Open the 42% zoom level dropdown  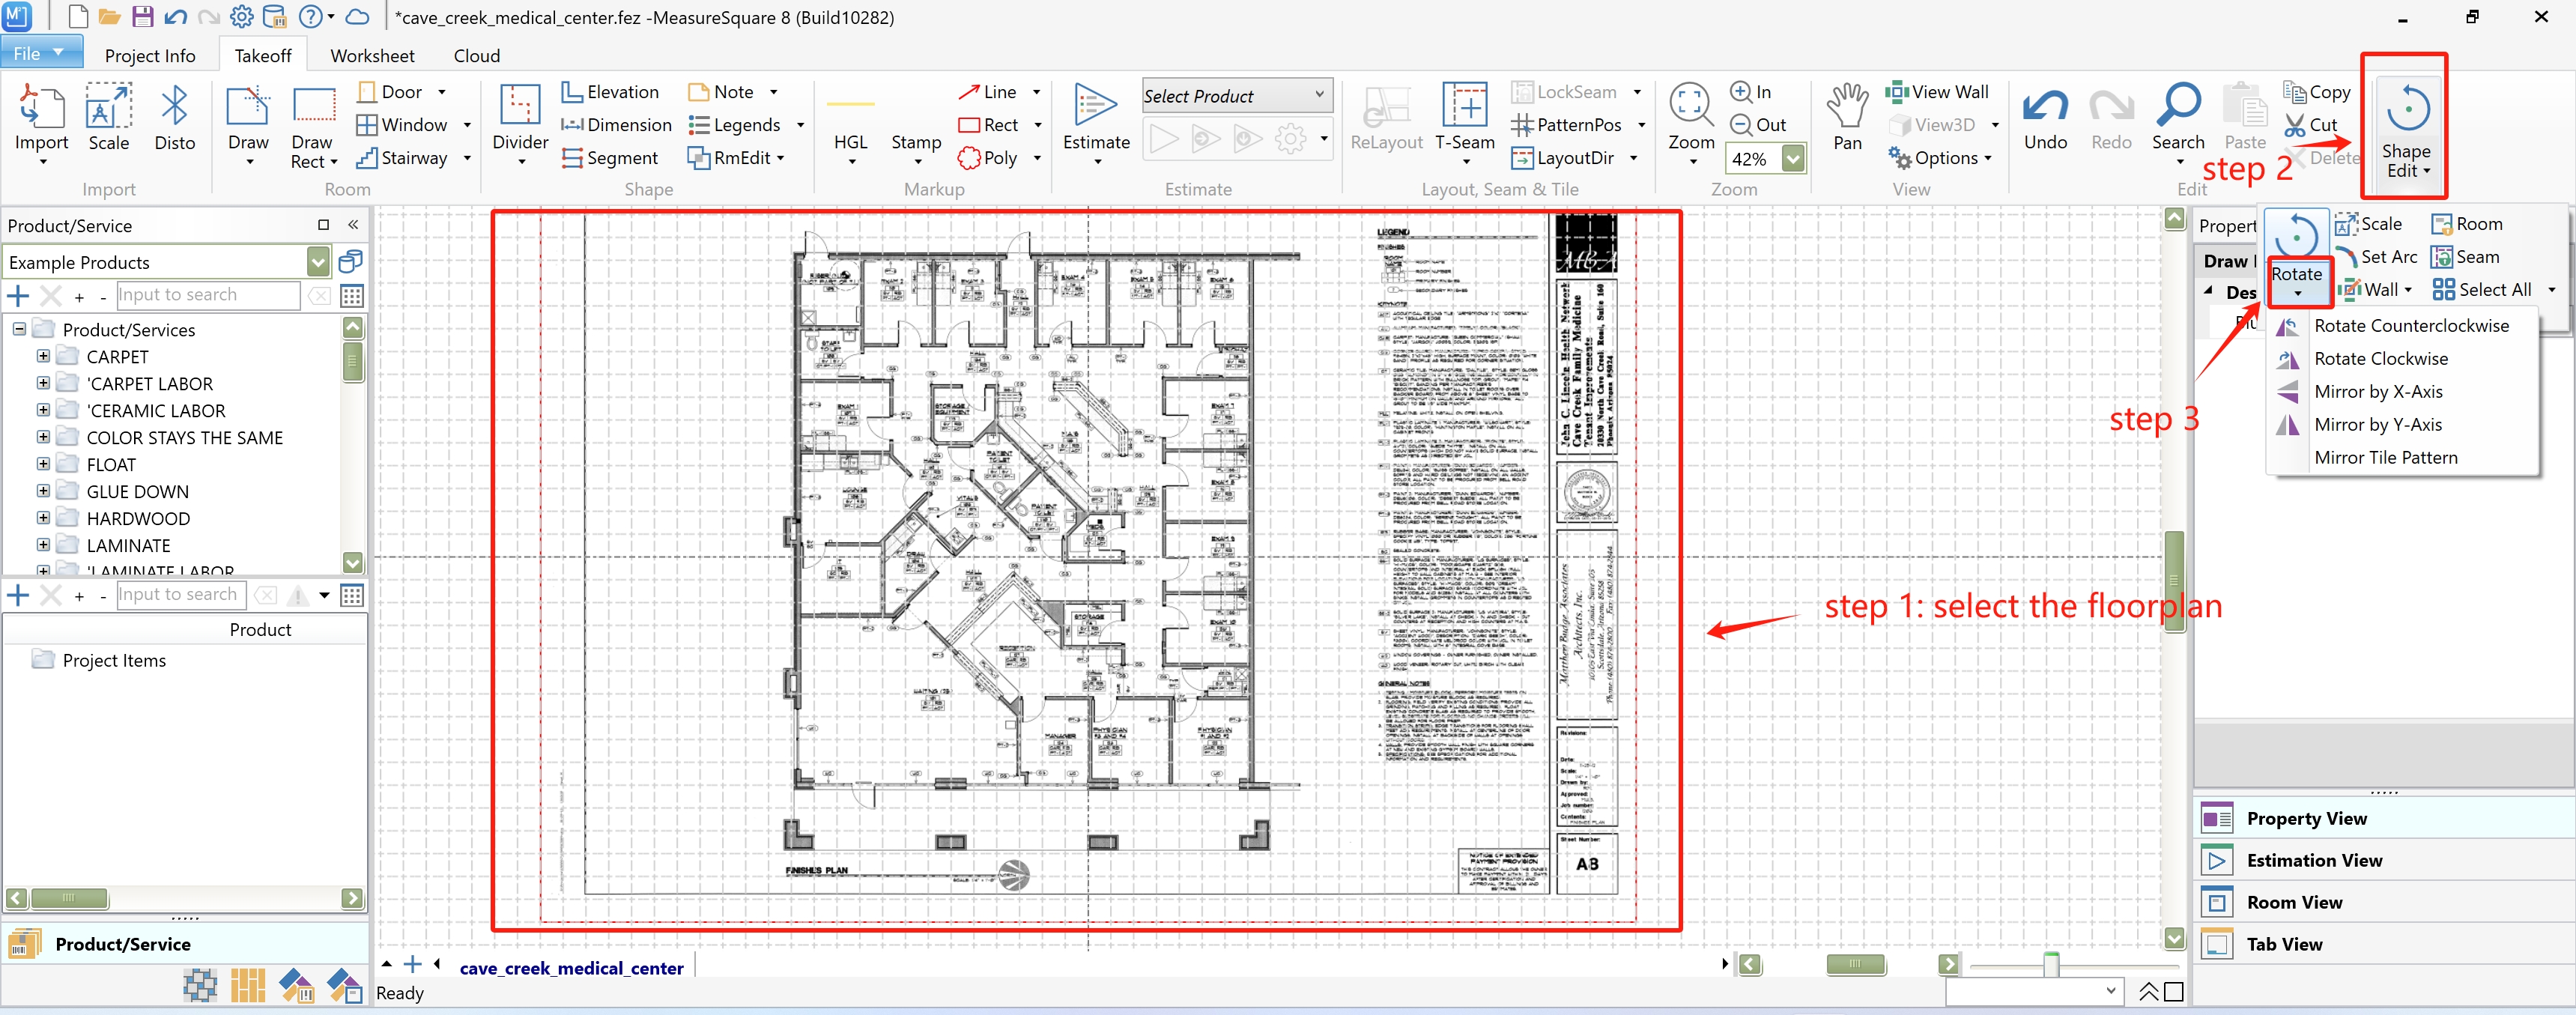pos(1793,158)
